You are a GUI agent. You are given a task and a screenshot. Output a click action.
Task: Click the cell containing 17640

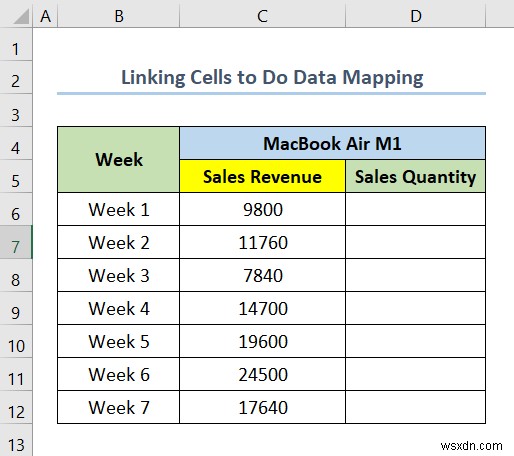point(262,407)
